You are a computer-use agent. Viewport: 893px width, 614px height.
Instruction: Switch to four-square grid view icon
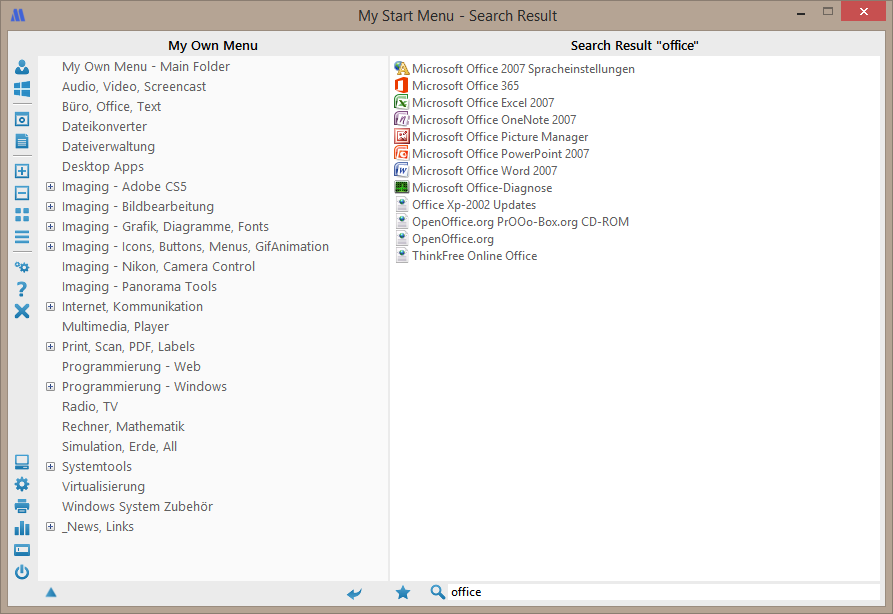pyautogui.click(x=22, y=215)
